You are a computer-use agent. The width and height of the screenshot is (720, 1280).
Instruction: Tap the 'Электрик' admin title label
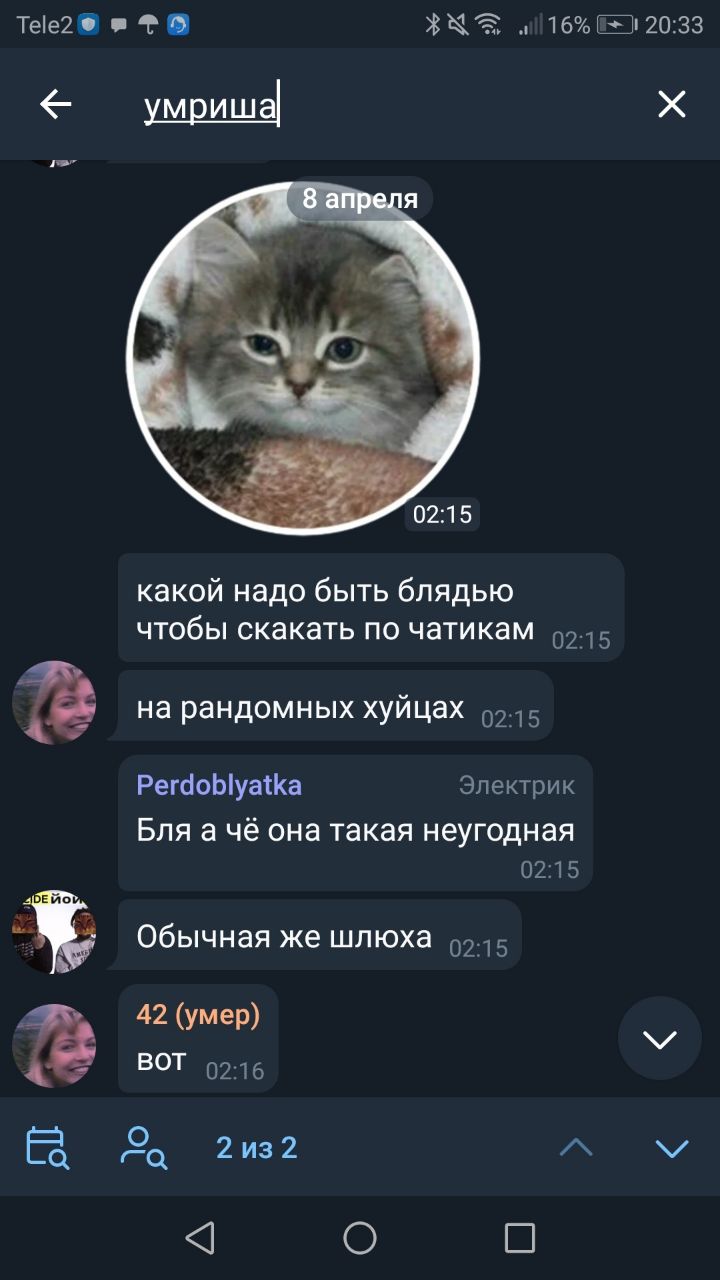(x=517, y=786)
